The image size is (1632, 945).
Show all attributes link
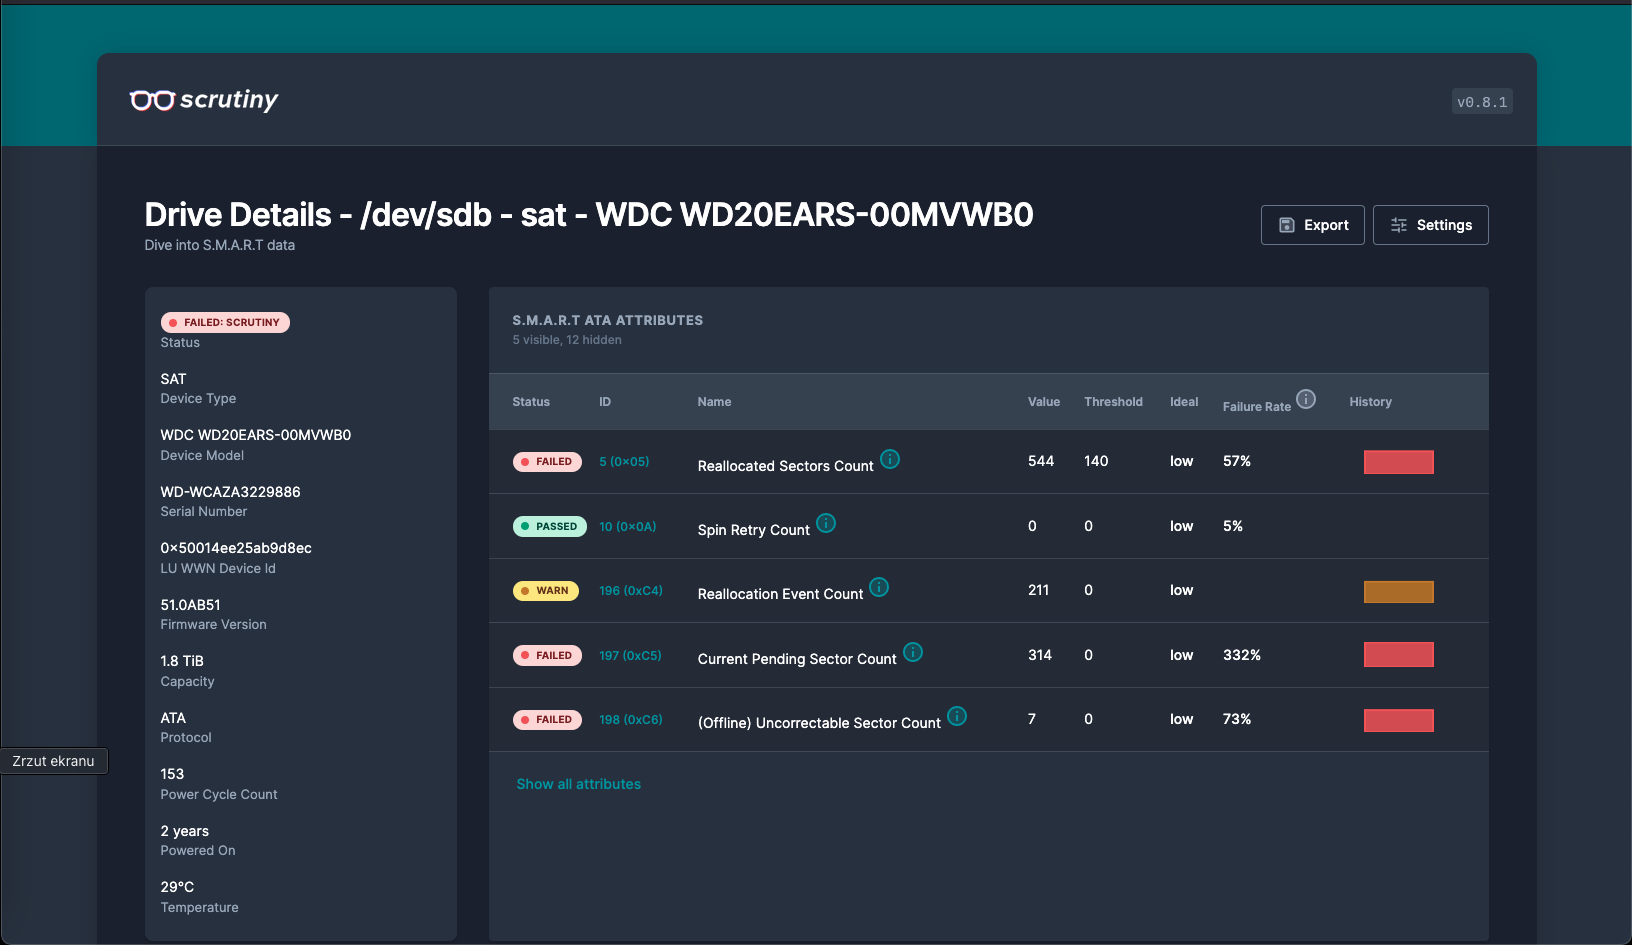(x=579, y=784)
